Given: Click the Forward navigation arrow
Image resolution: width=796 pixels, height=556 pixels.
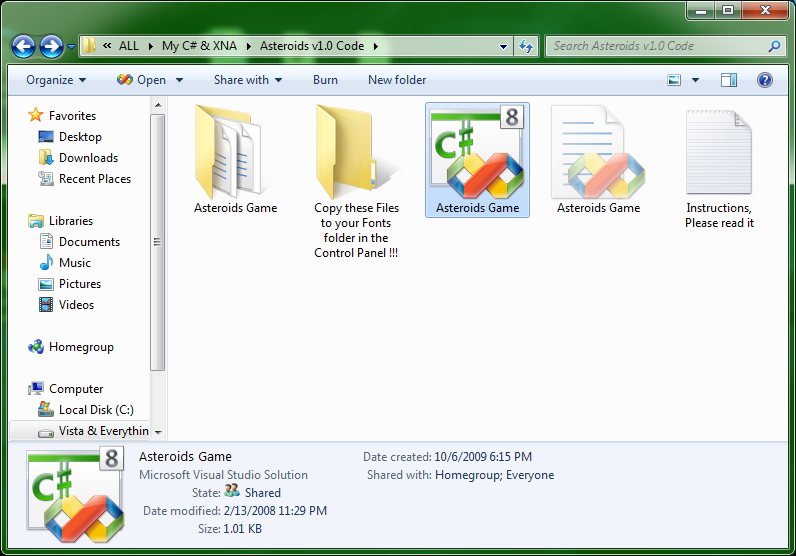Looking at the screenshot, I should click(51, 46).
